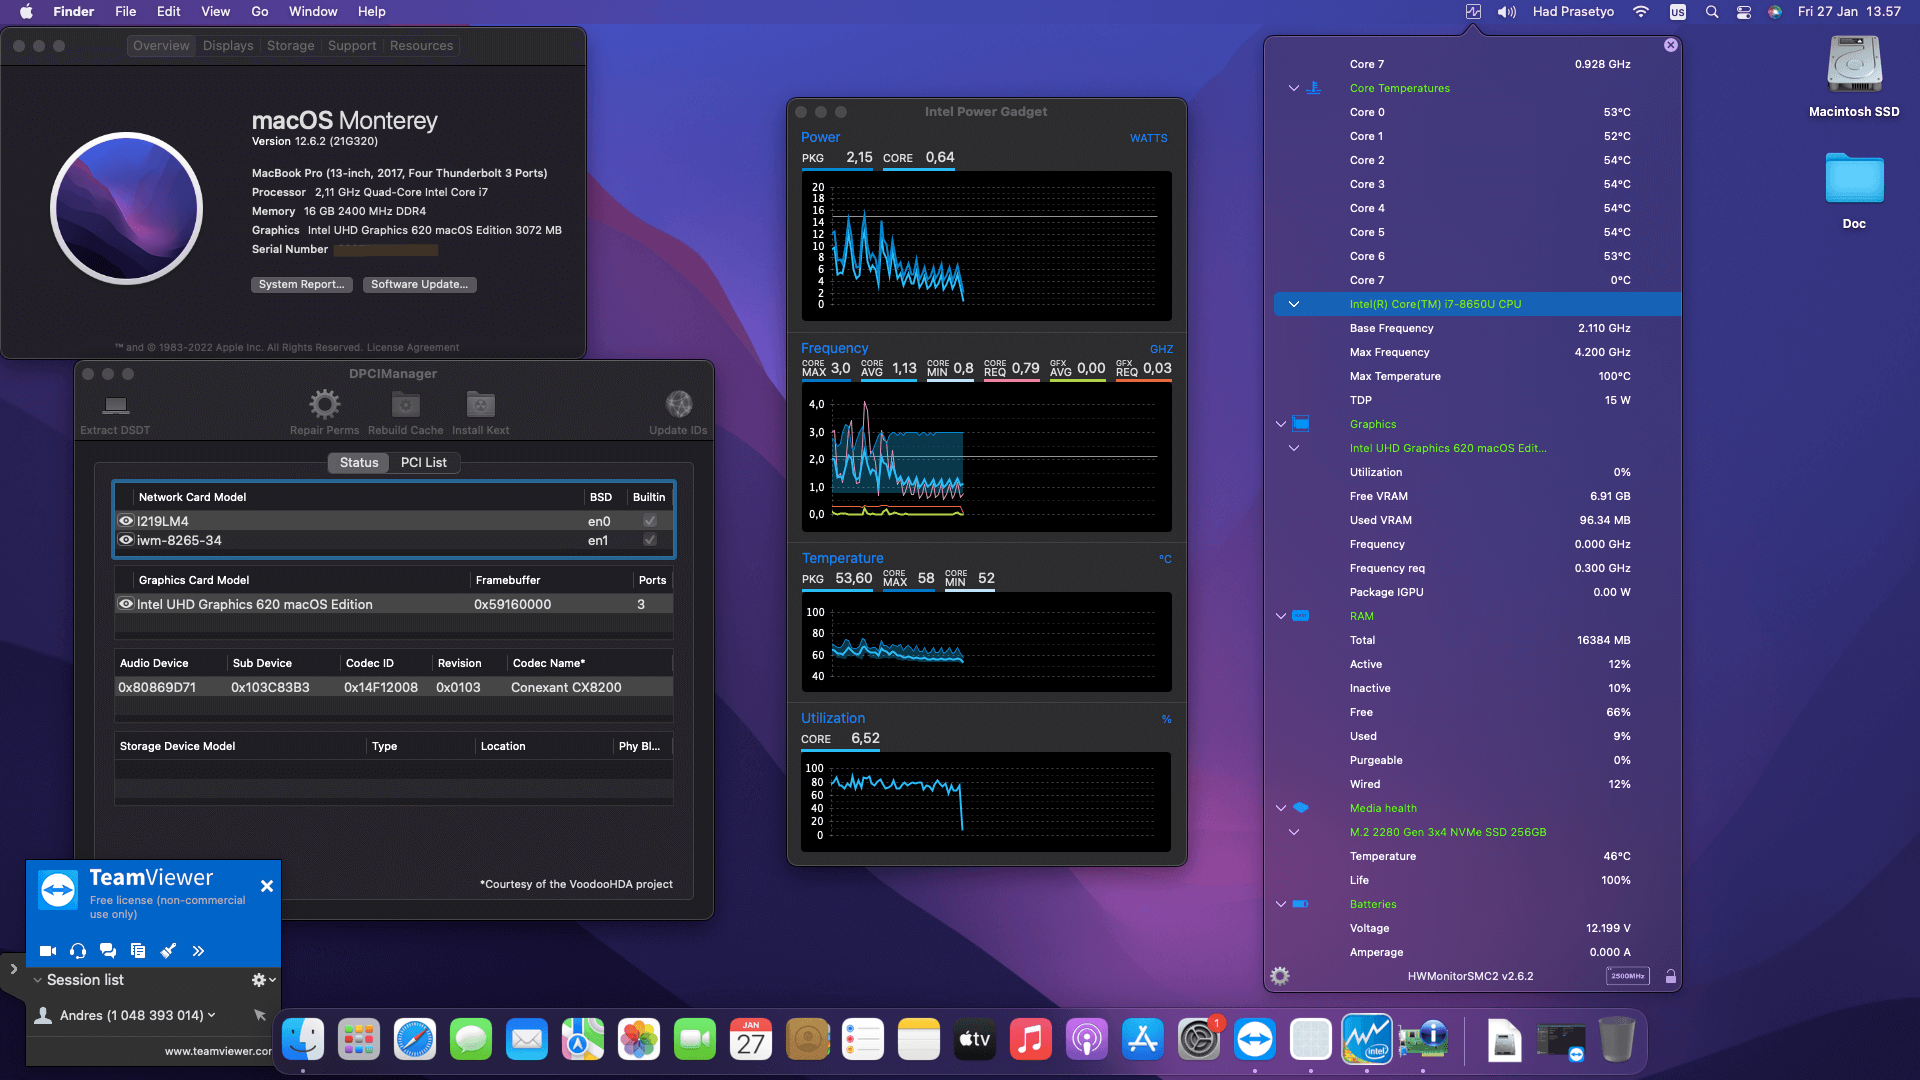Click the 2500MHz badge in HWMonitorSMC2
The height and width of the screenshot is (1080, 1920).
click(x=1628, y=976)
